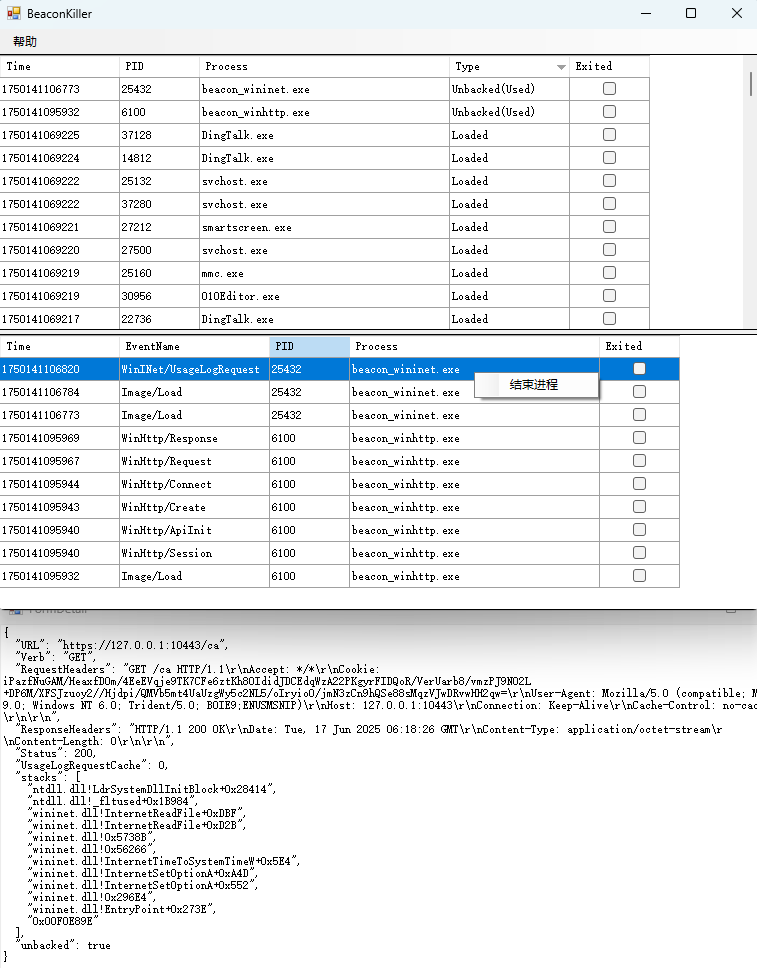Toggle Exited checkbox for smartscreen.exe row

tap(609, 227)
